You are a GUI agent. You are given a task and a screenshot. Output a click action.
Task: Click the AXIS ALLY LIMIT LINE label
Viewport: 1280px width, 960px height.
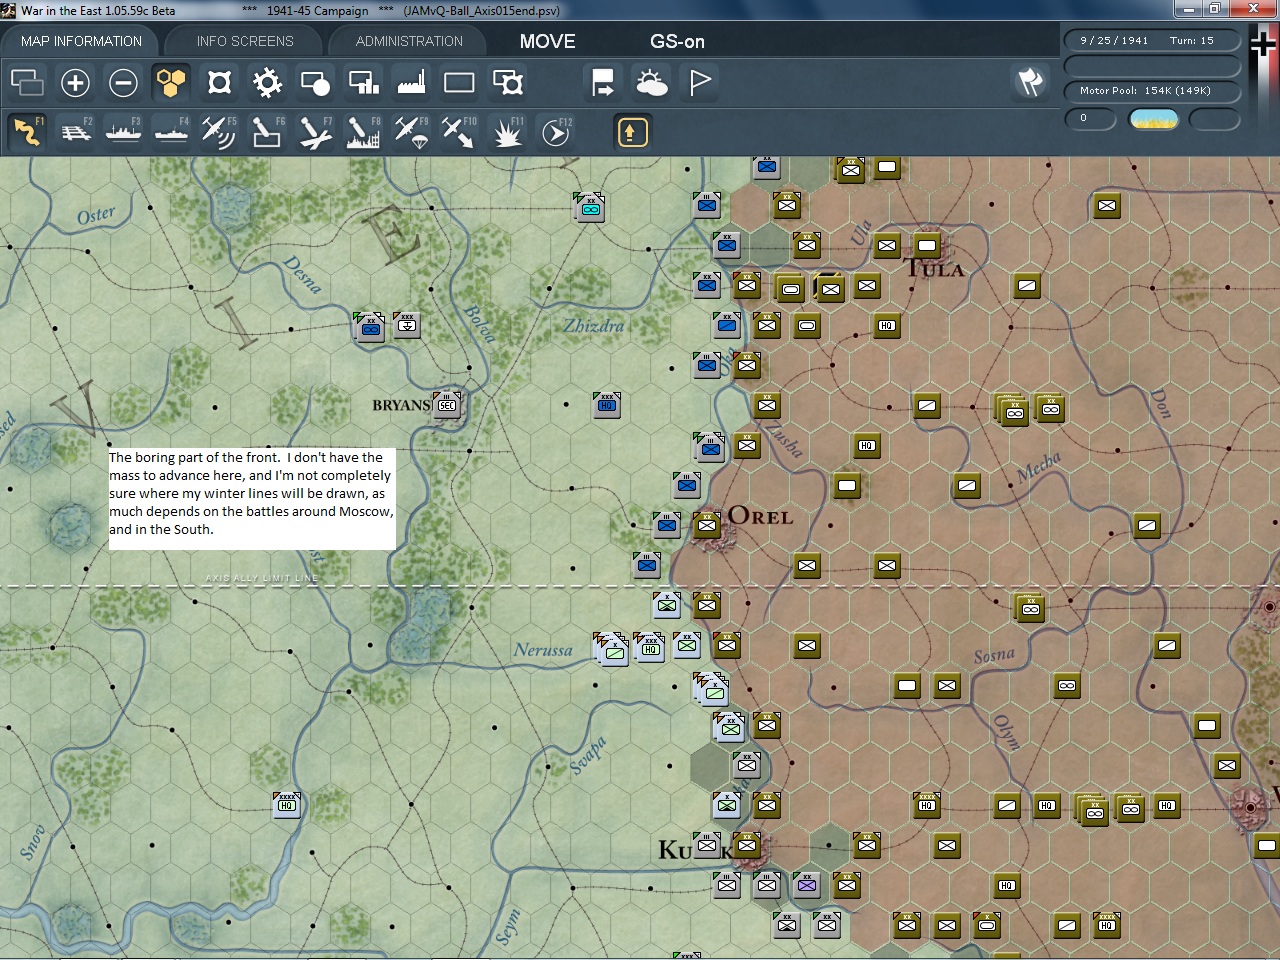pyautogui.click(x=262, y=578)
